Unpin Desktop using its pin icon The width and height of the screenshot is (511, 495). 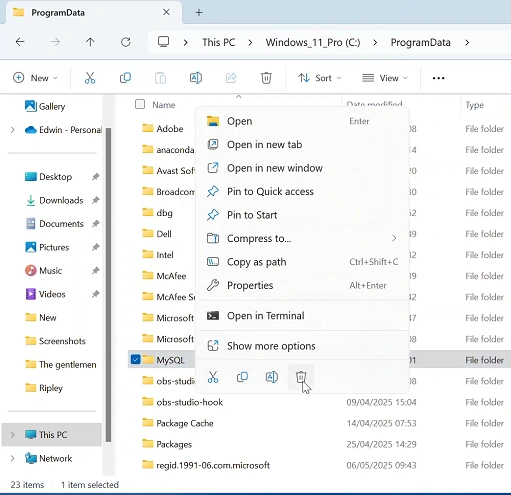pyautogui.click(x=96, y=177)
